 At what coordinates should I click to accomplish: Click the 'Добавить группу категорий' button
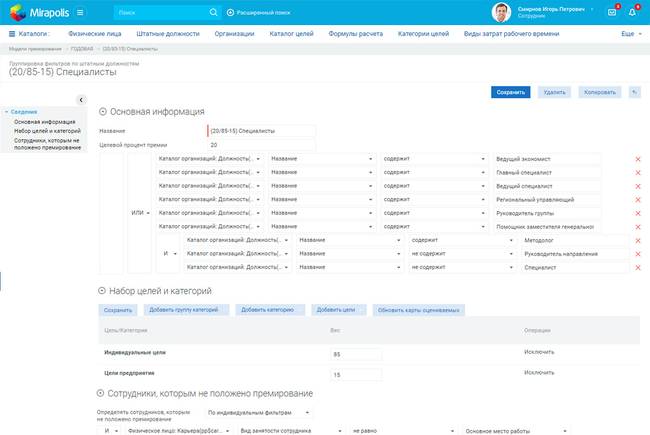[184, 310]
